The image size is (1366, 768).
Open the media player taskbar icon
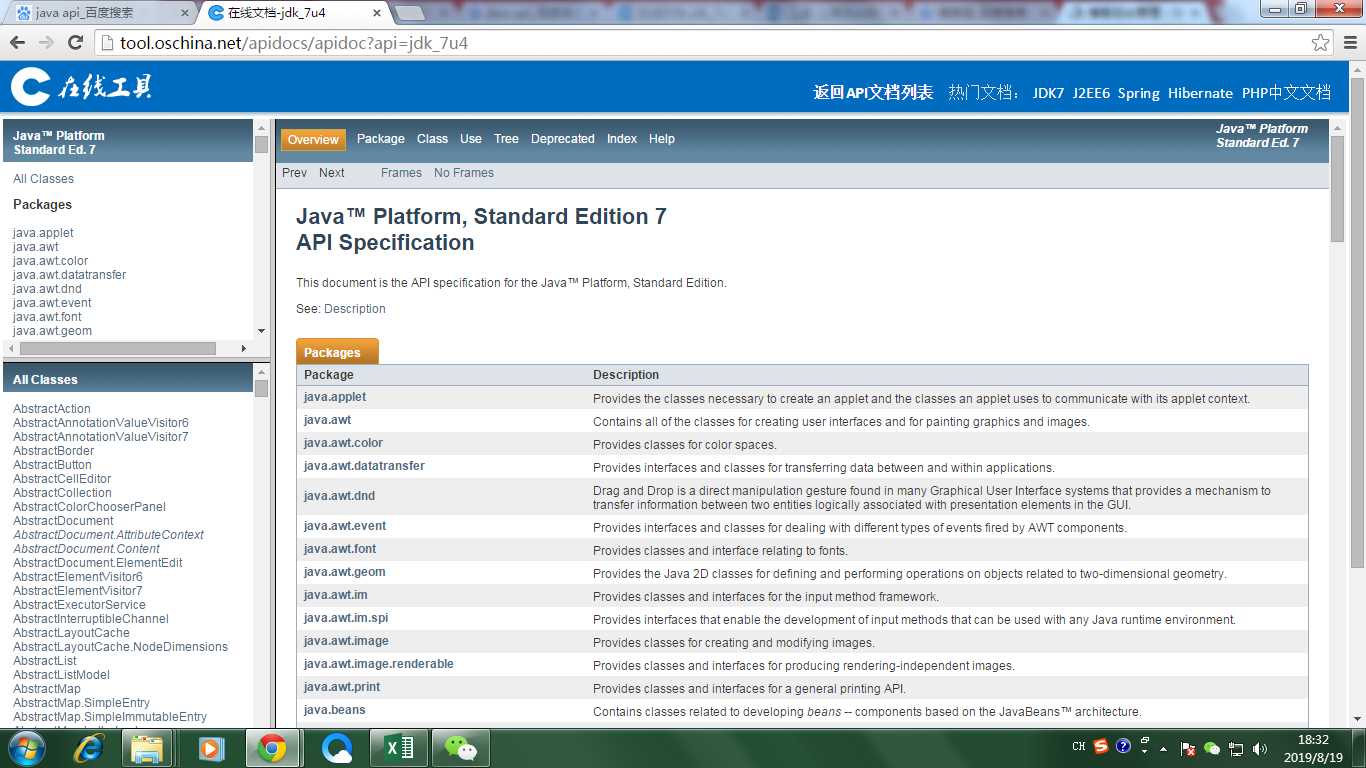210,748
